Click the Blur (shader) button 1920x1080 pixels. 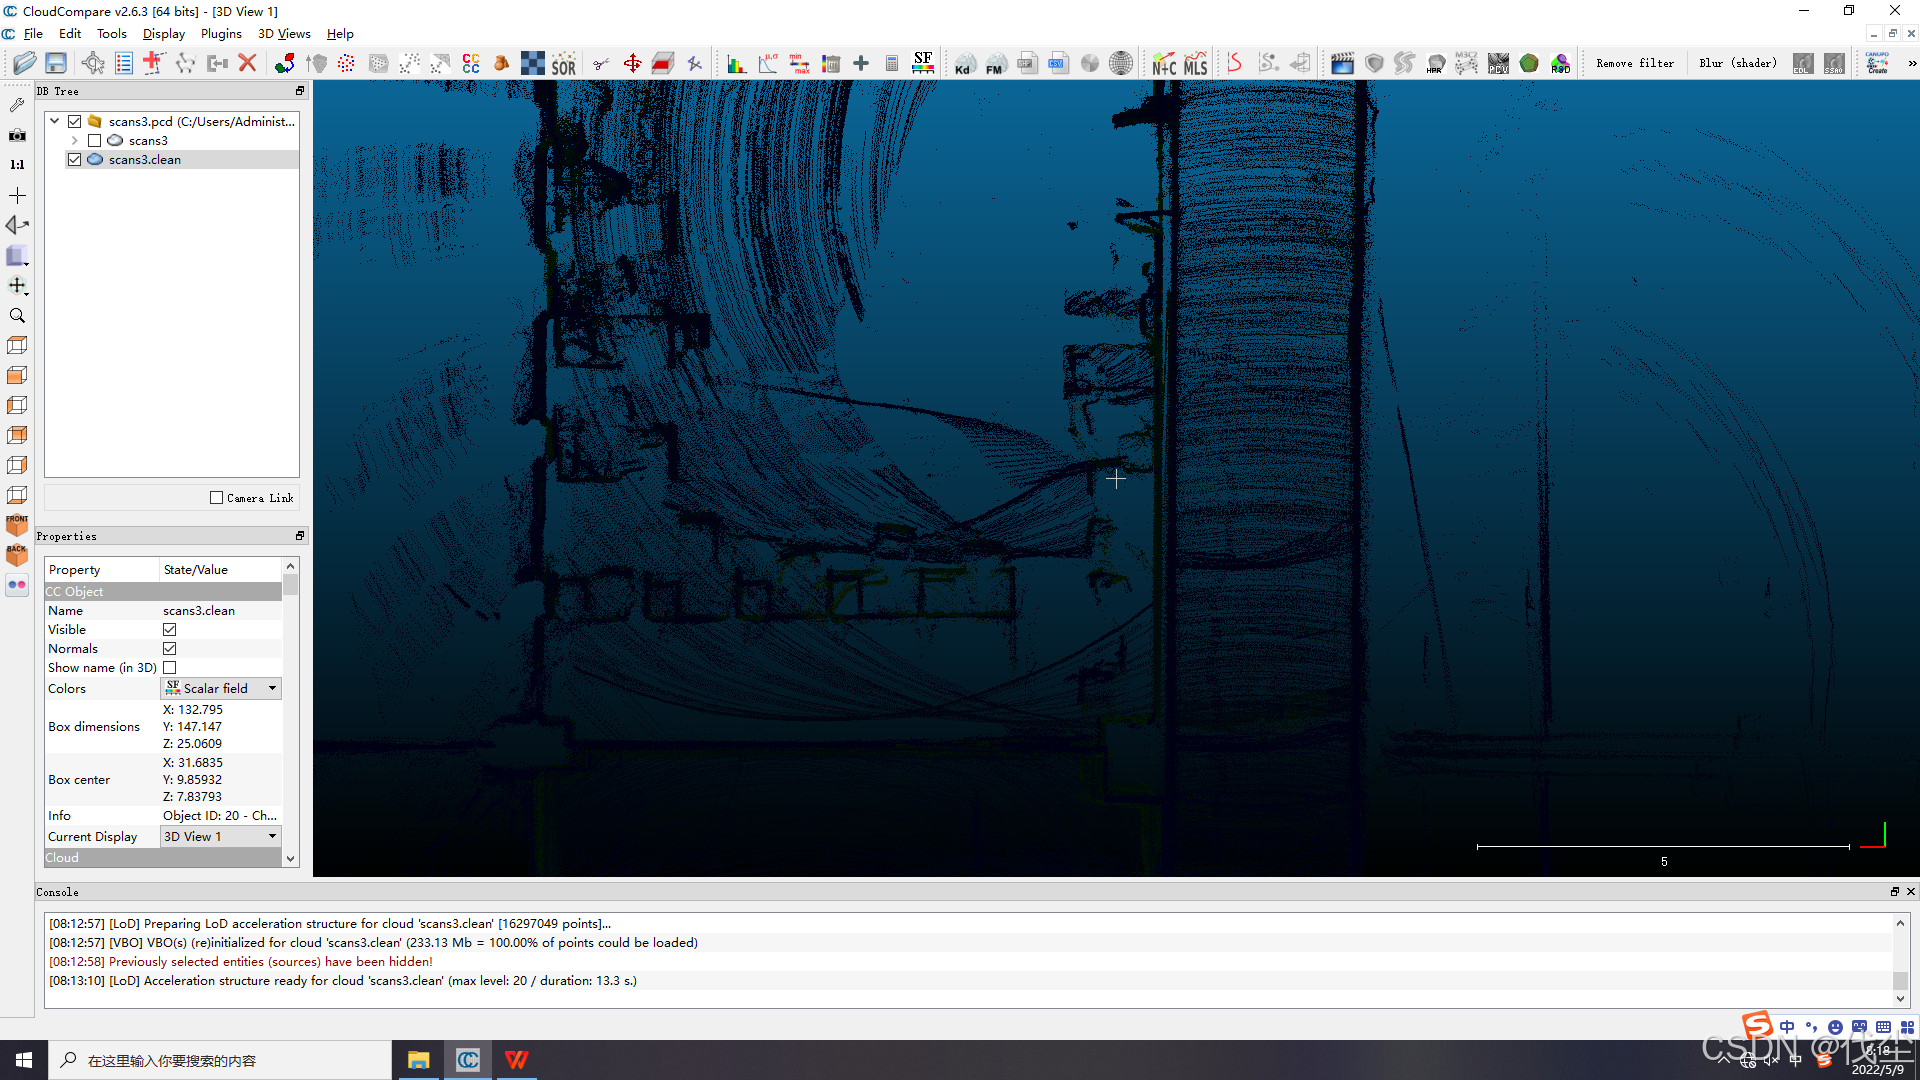1738,64
